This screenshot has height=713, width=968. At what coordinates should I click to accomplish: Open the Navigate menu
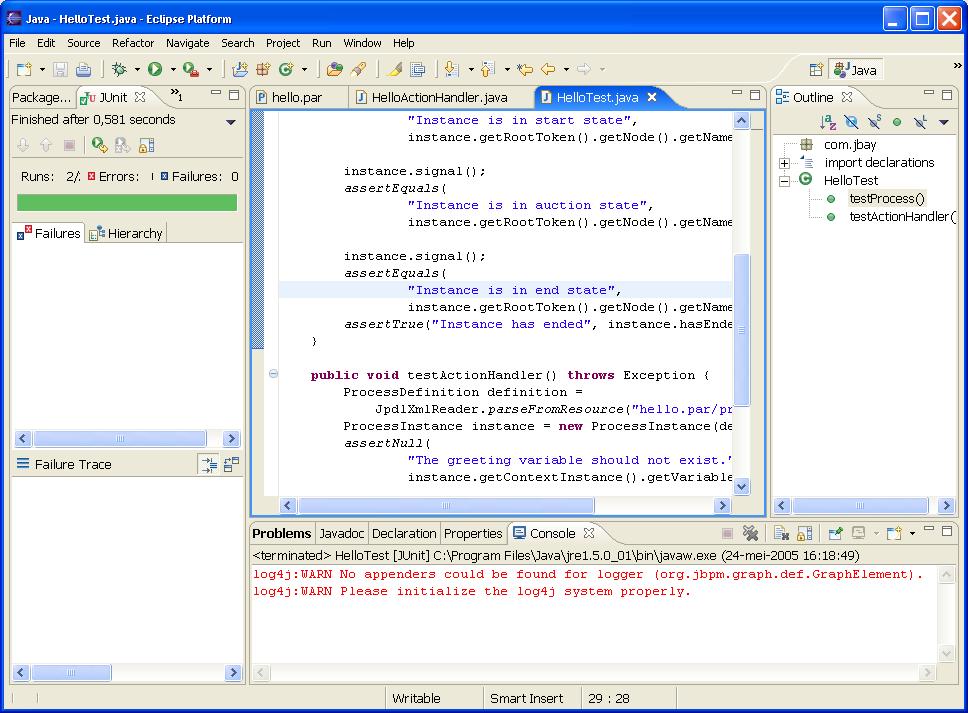187,43
